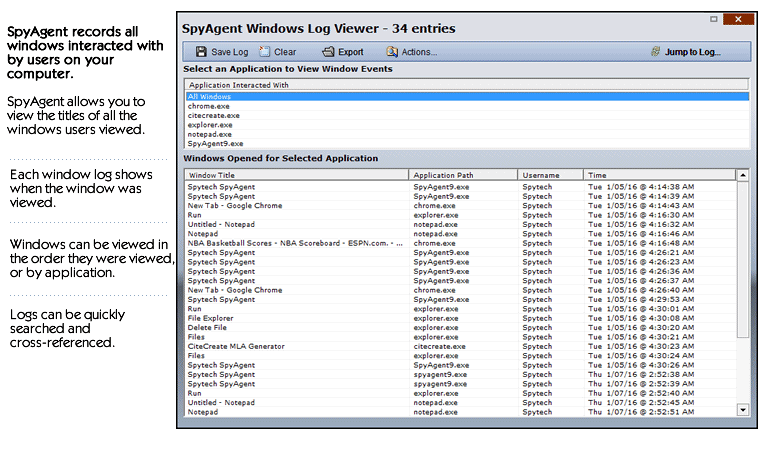Click the Clear log page icon
The width and height of the screenshot is (761, 449).
[265, 51]
